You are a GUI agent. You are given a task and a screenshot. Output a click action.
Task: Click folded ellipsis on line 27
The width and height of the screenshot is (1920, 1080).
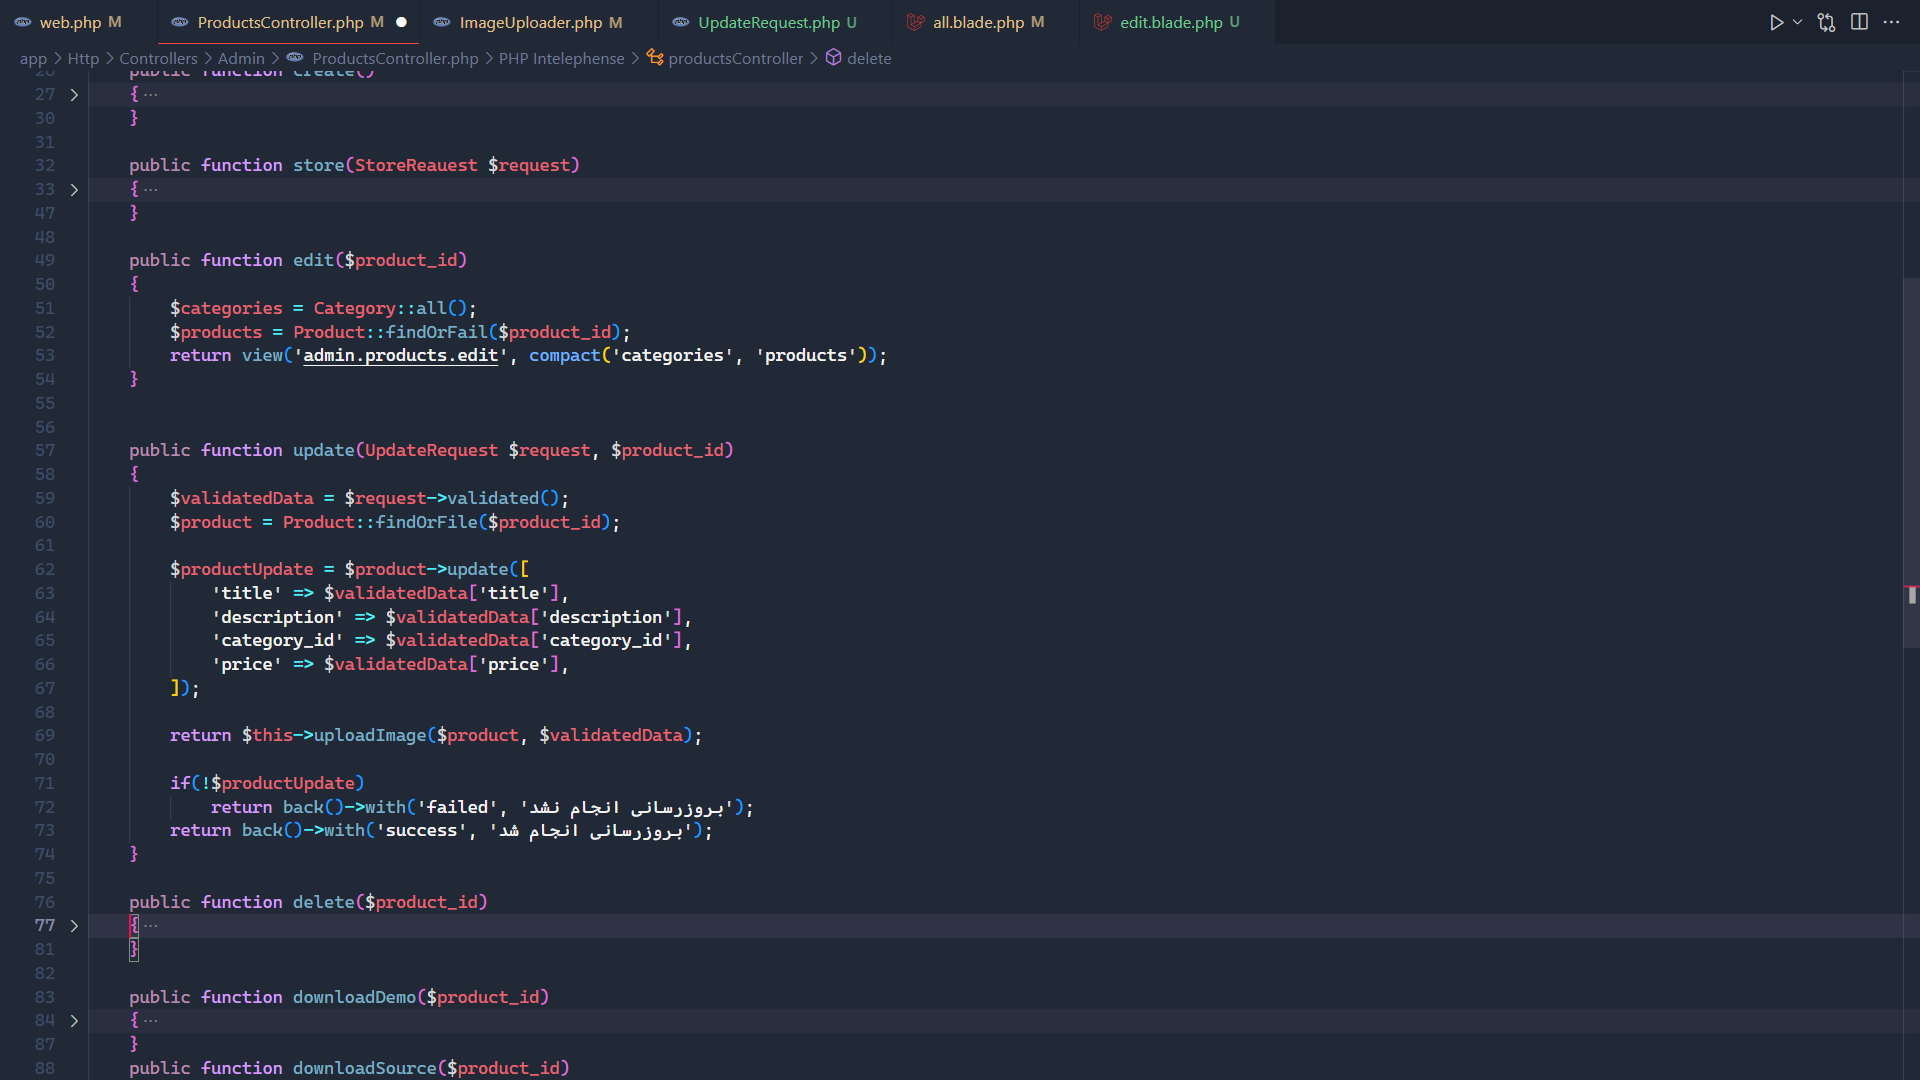(151, 95)
